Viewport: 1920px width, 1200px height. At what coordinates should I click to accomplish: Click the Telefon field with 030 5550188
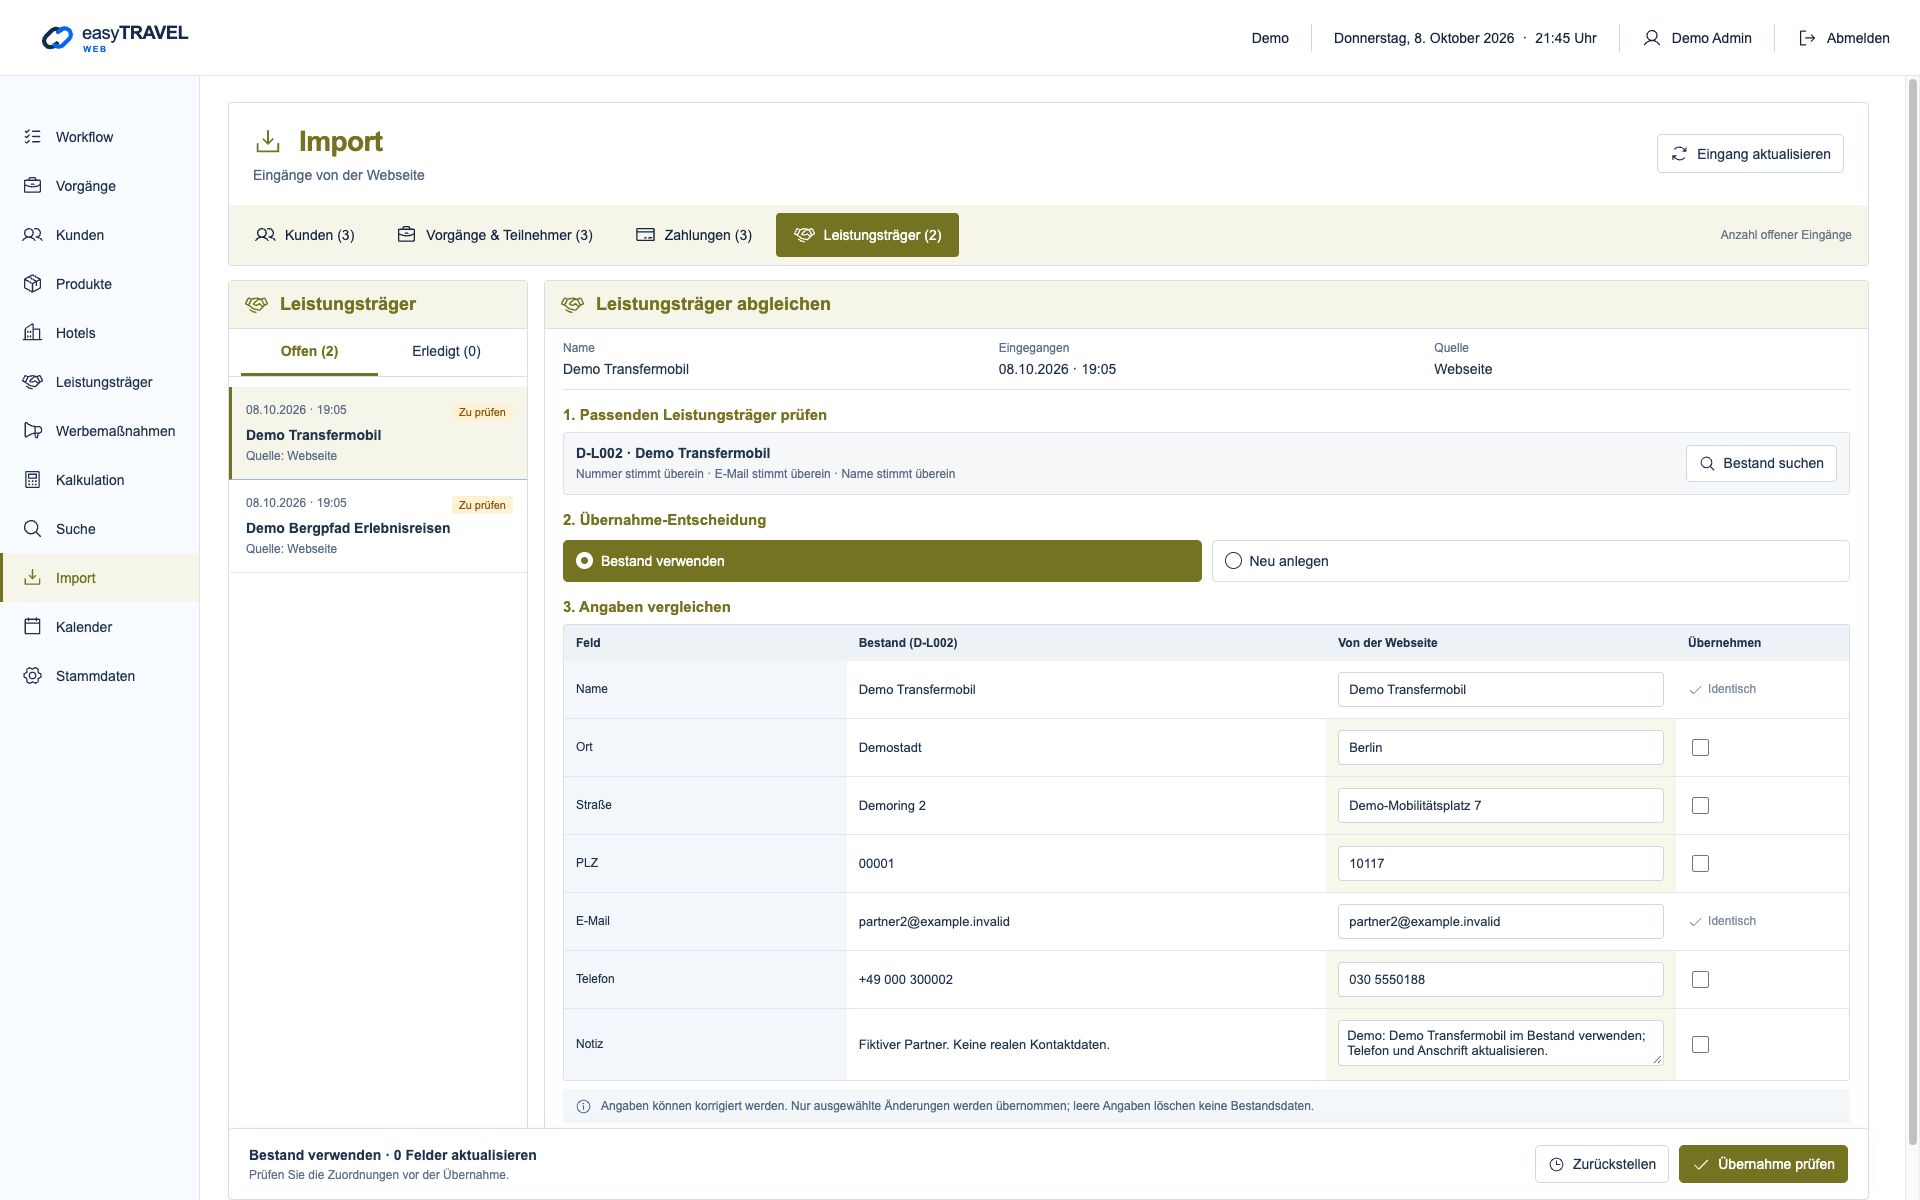pyautogui.click(x=1500, y=980)
